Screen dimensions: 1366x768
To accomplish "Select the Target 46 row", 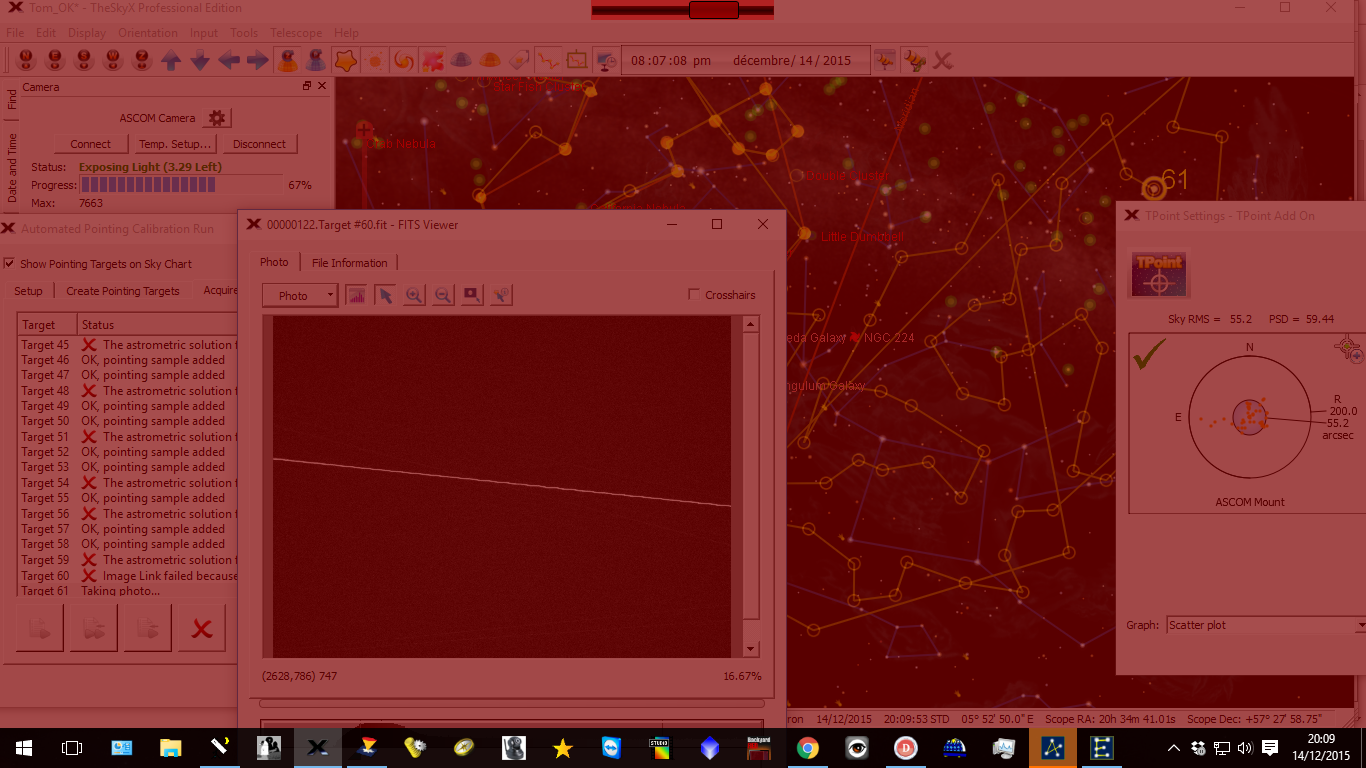I will [x=128, y=360].
